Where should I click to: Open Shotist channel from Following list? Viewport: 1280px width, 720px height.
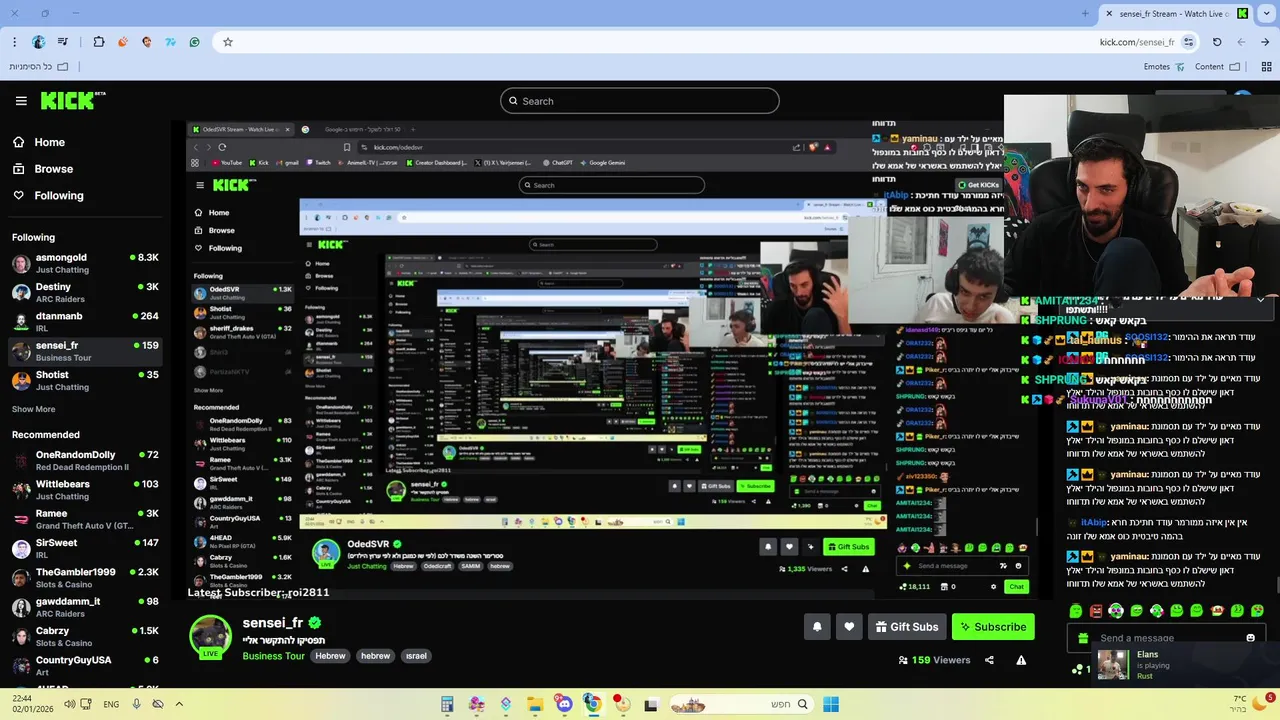point(85,381)
